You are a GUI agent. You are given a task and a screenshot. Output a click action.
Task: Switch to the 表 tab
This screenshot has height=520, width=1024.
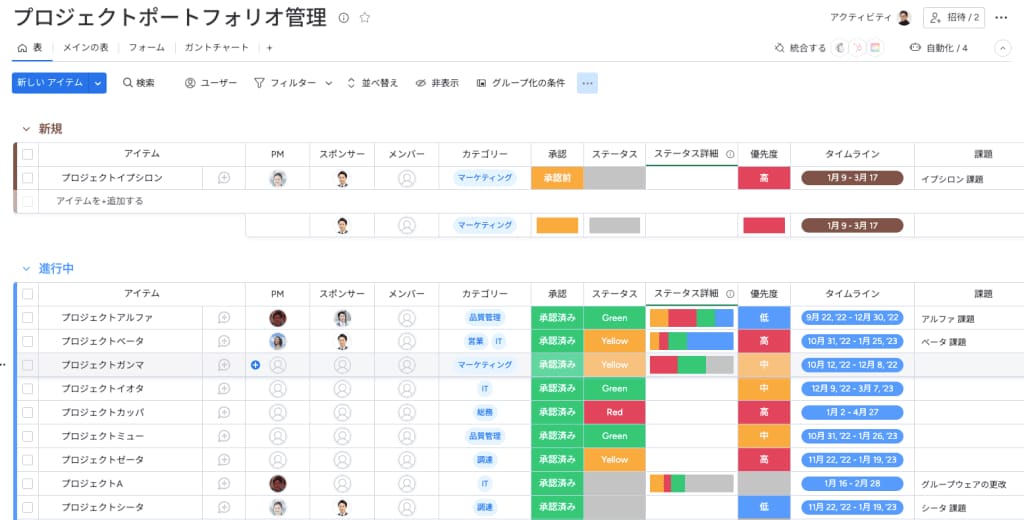click(x=30, y=48)
